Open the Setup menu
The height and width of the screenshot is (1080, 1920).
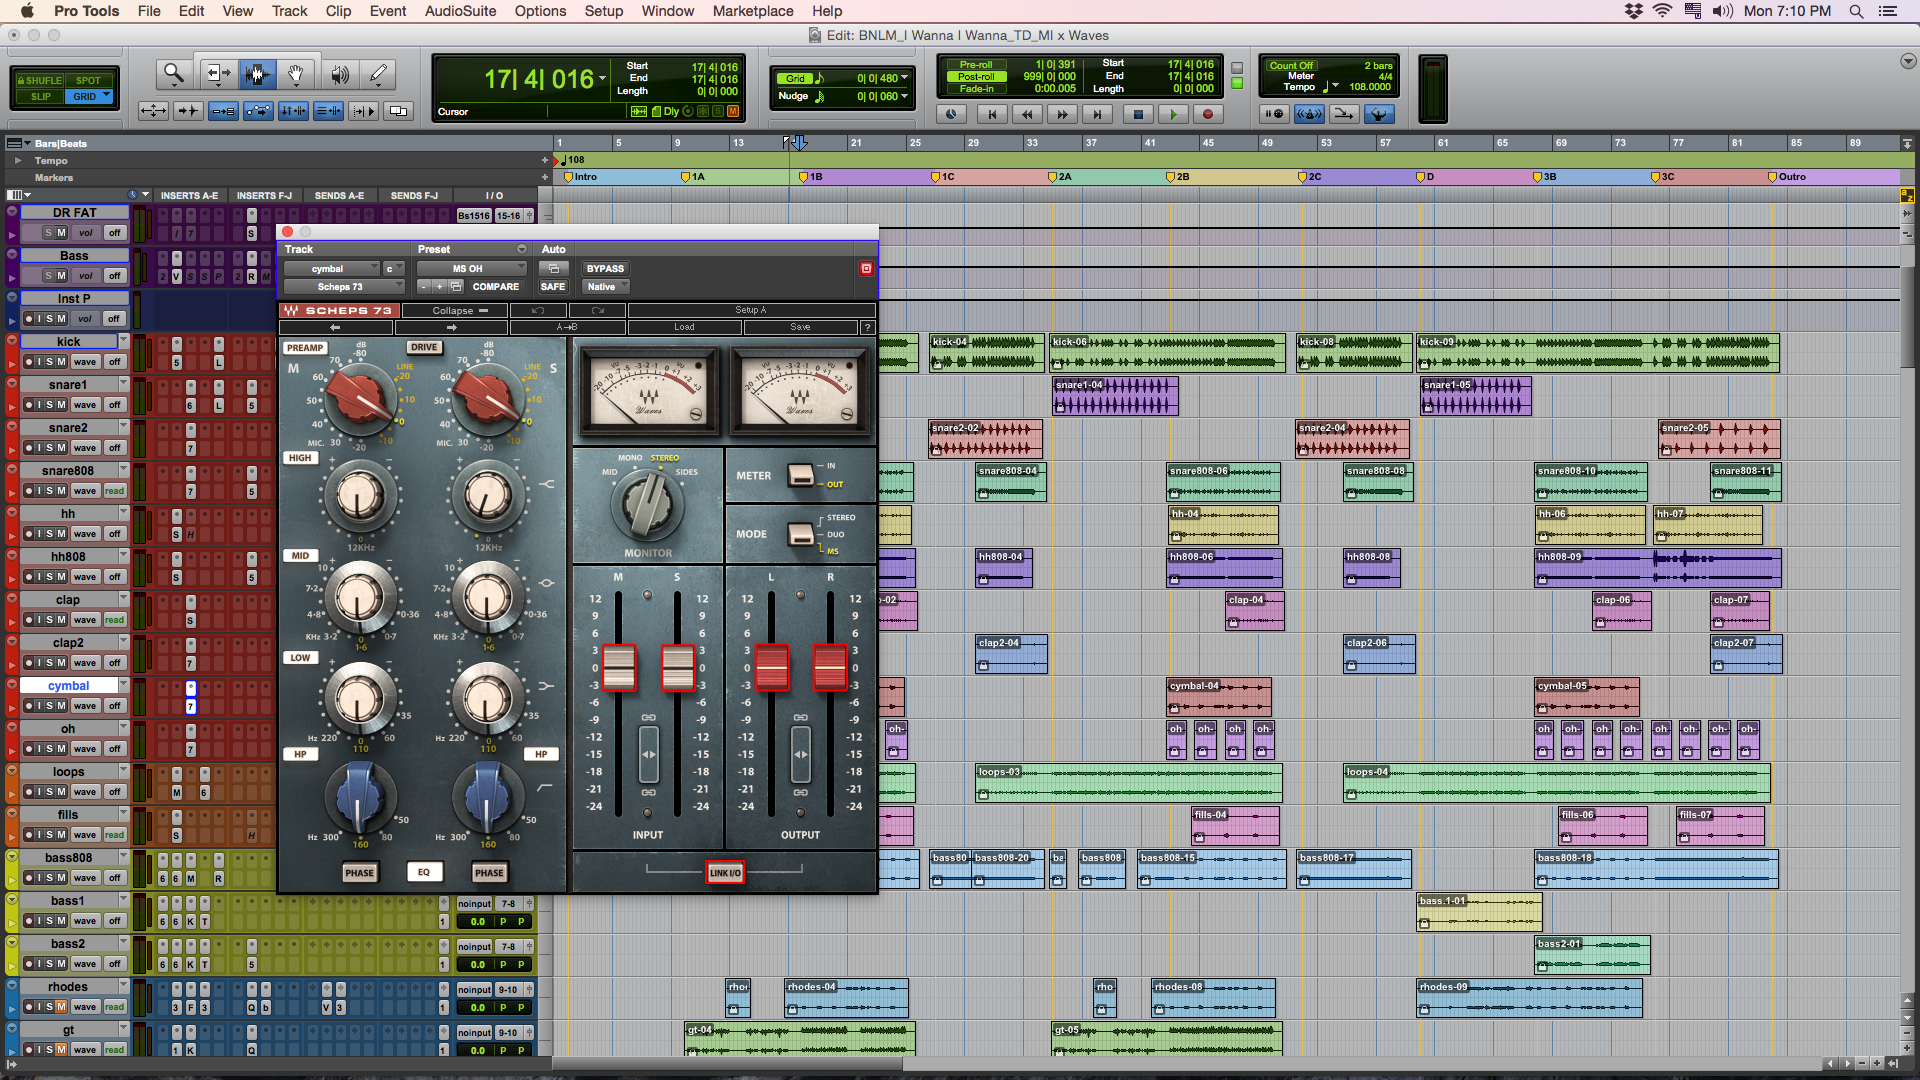(x=603, y=11)
